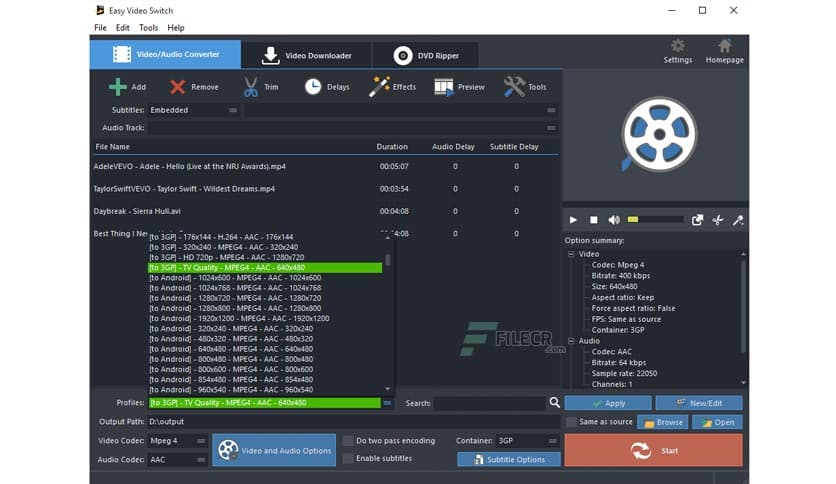Select profile [to Android] 1920x1200
Image resolution: width=836 pixels, height=484 pixels.
point(265,318)
